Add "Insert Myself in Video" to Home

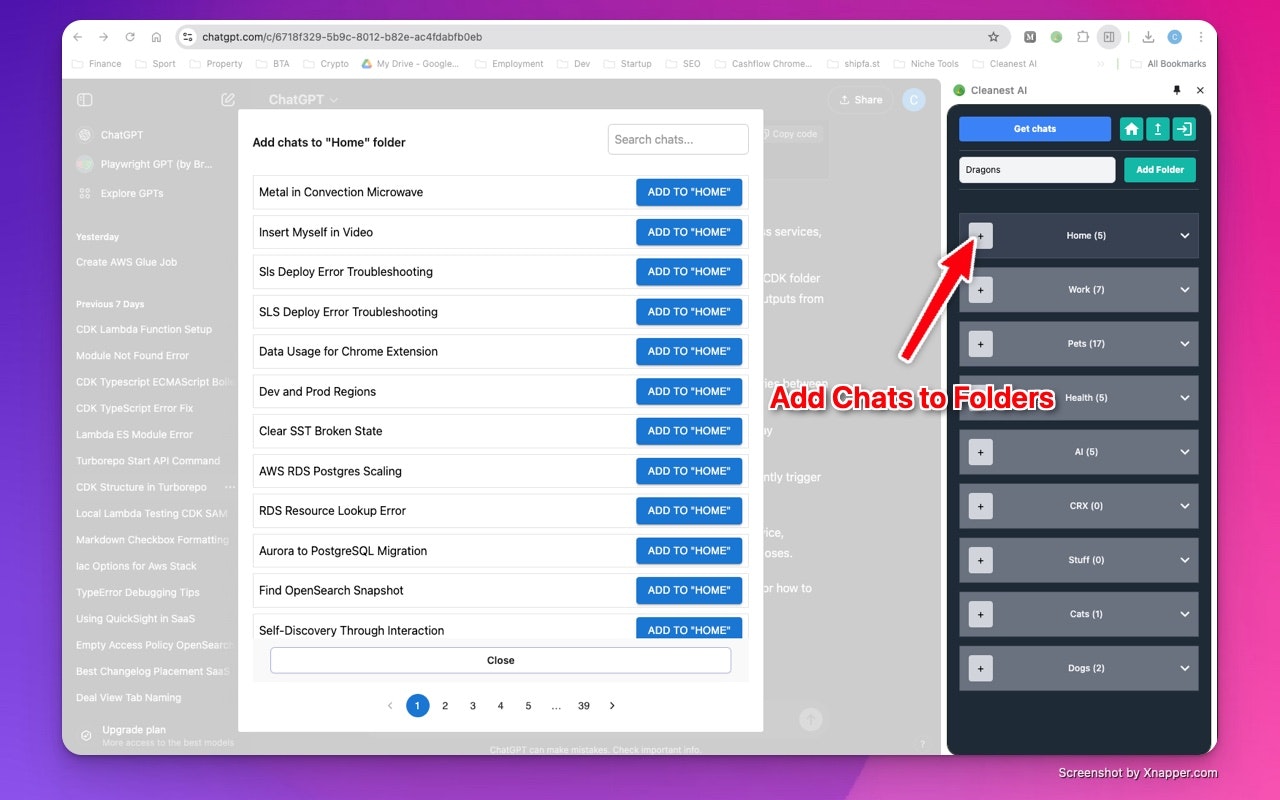tap(689, 232)
